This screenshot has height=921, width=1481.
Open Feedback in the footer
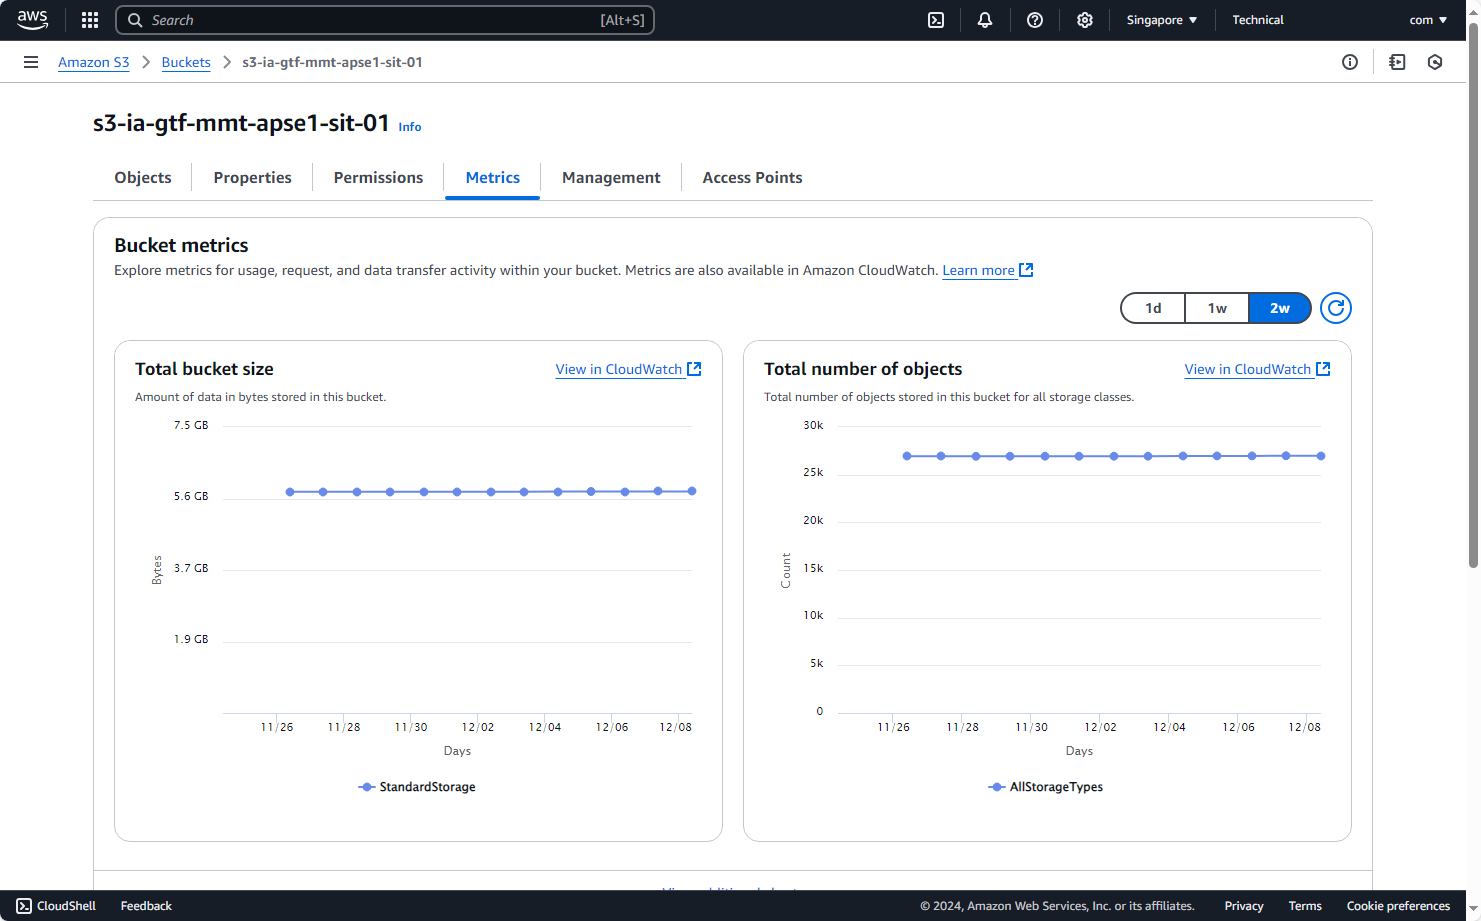point(146,906)
